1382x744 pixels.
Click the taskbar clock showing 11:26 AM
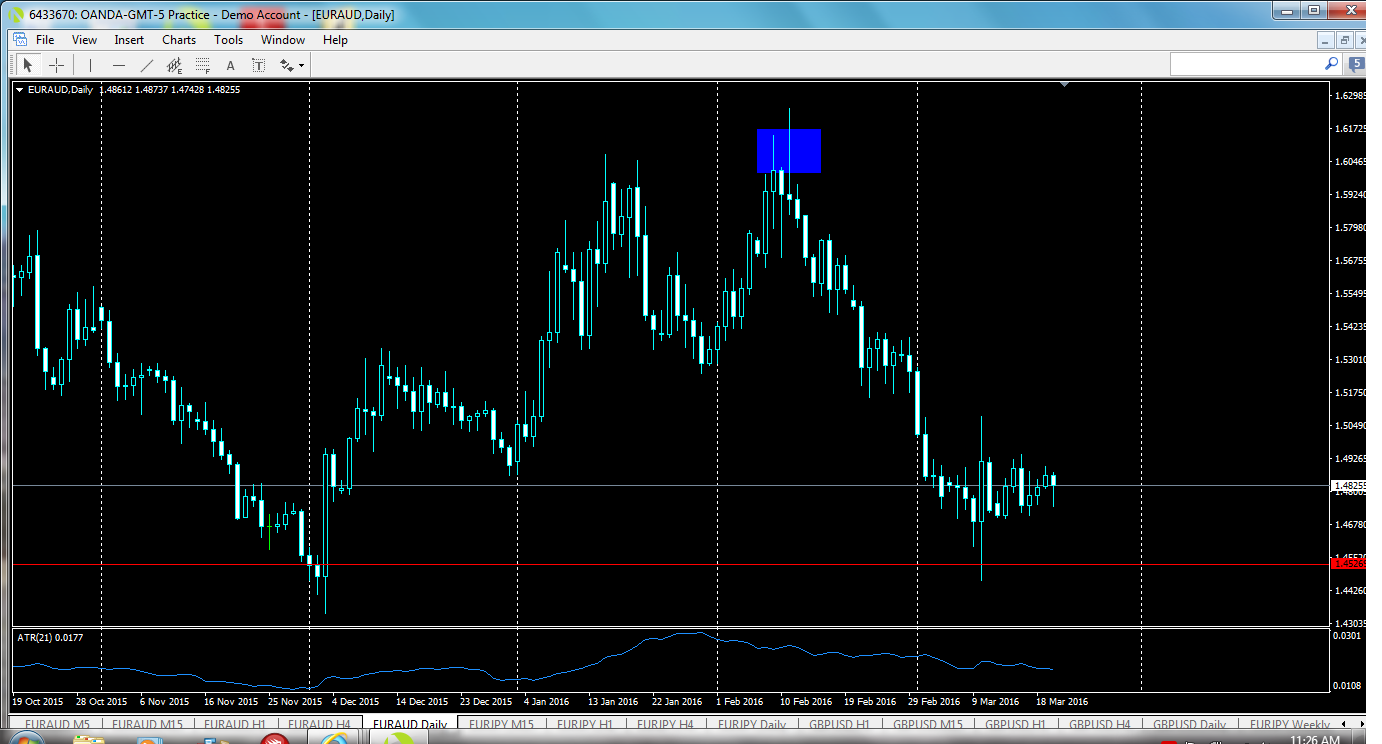[x=1316, y=740]
